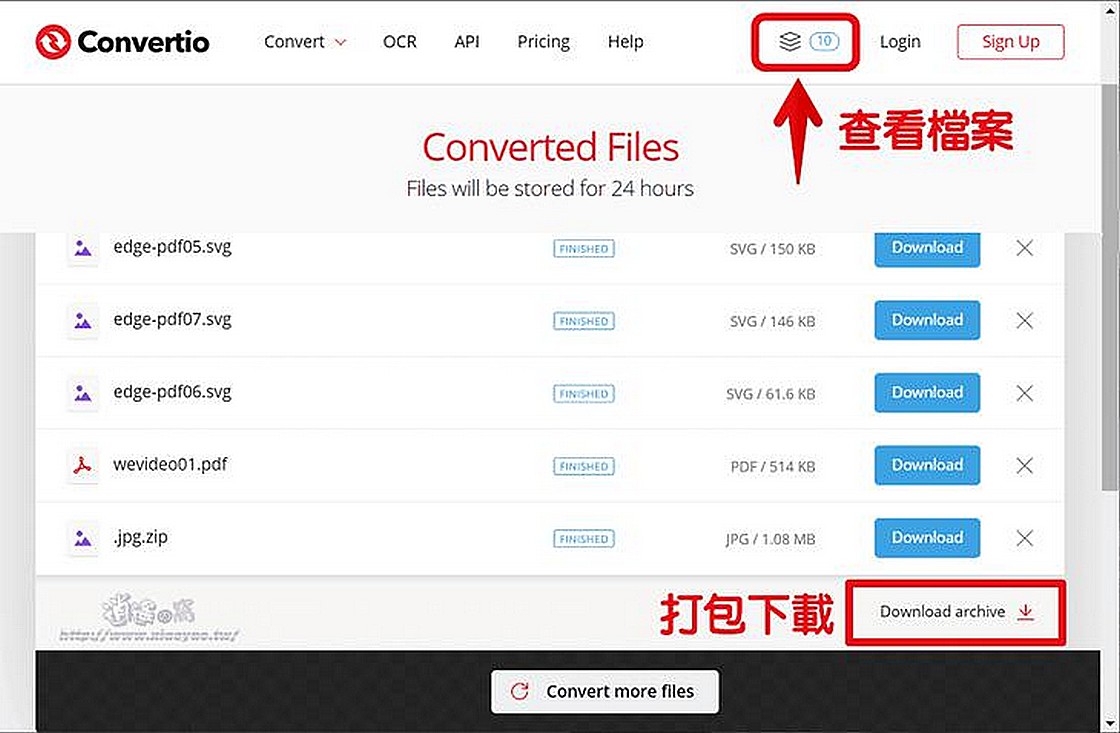Viewport: 1120px width, 733px height.
Task: Download wevideo01.pdf
Action: click(x=927, y=465)
